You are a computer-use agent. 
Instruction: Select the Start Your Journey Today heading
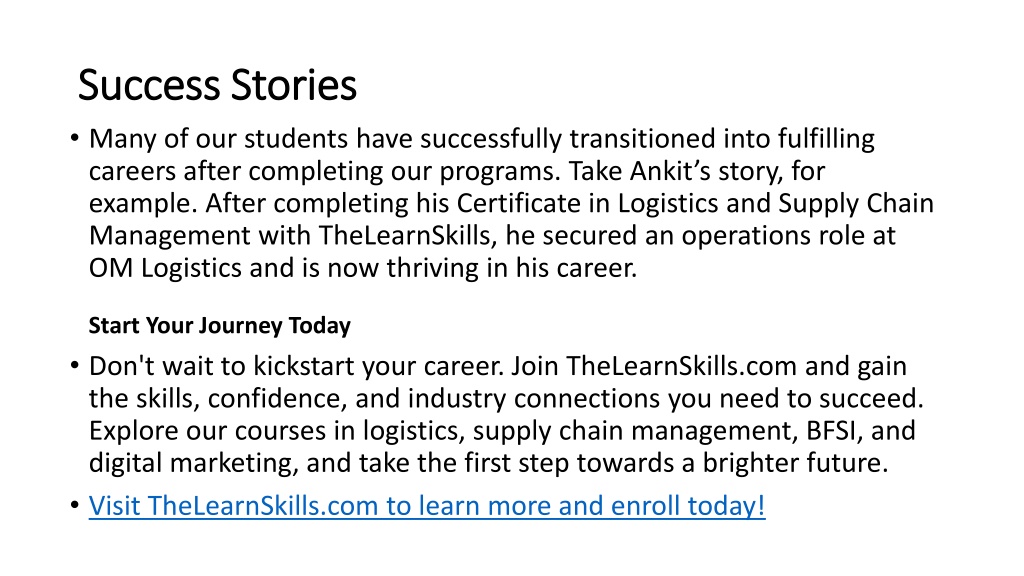tap(219, 325)
